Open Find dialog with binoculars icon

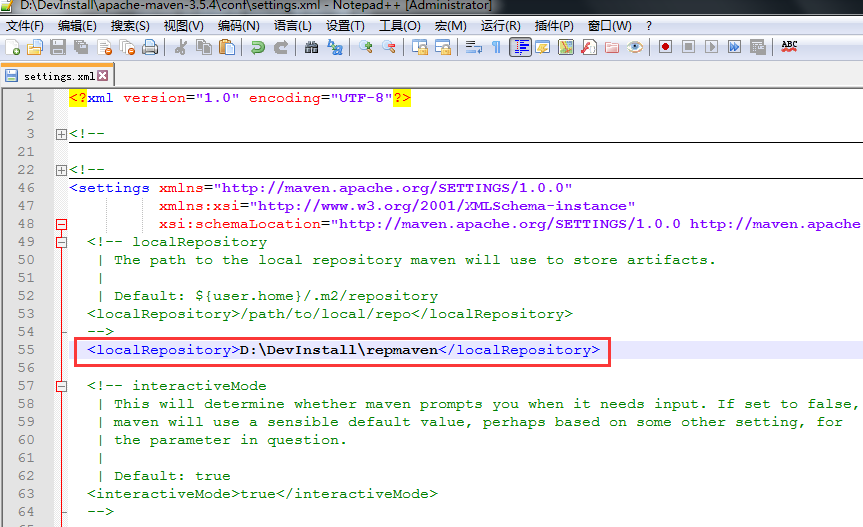pos(311,47)
